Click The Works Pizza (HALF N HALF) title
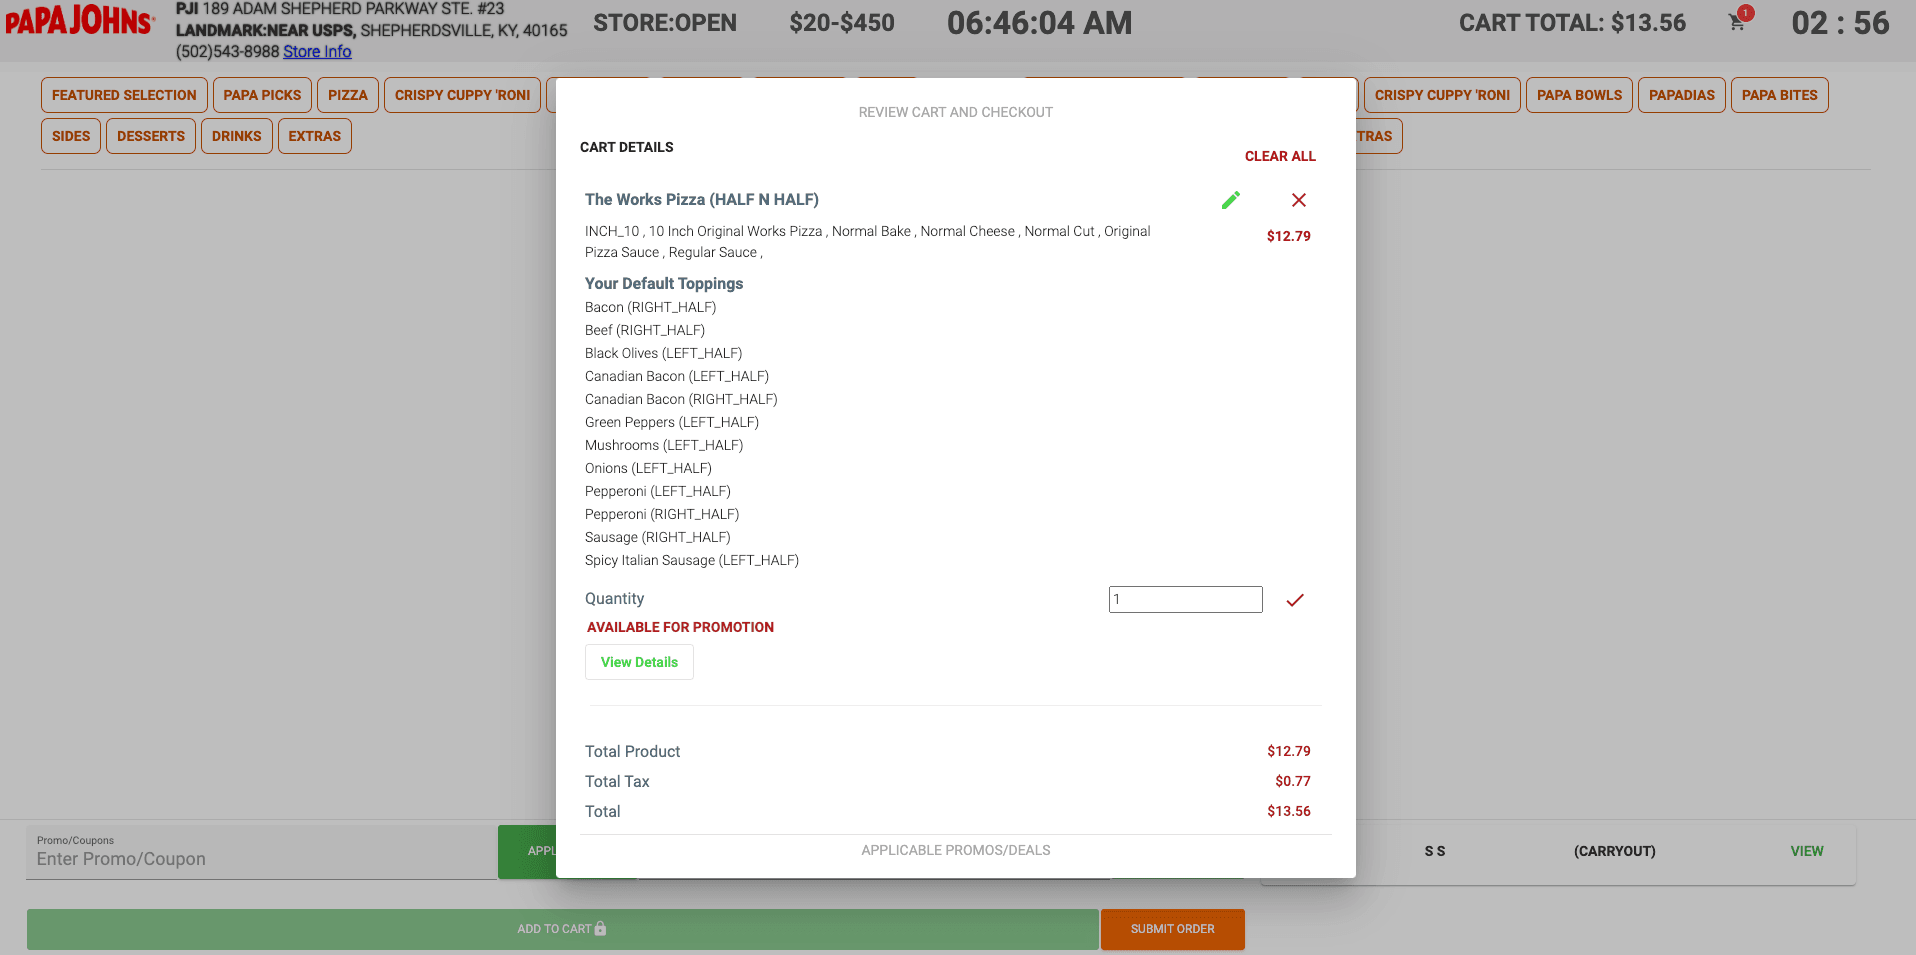The width and height of the screenshot is (1916, 955). coord(702,200)
